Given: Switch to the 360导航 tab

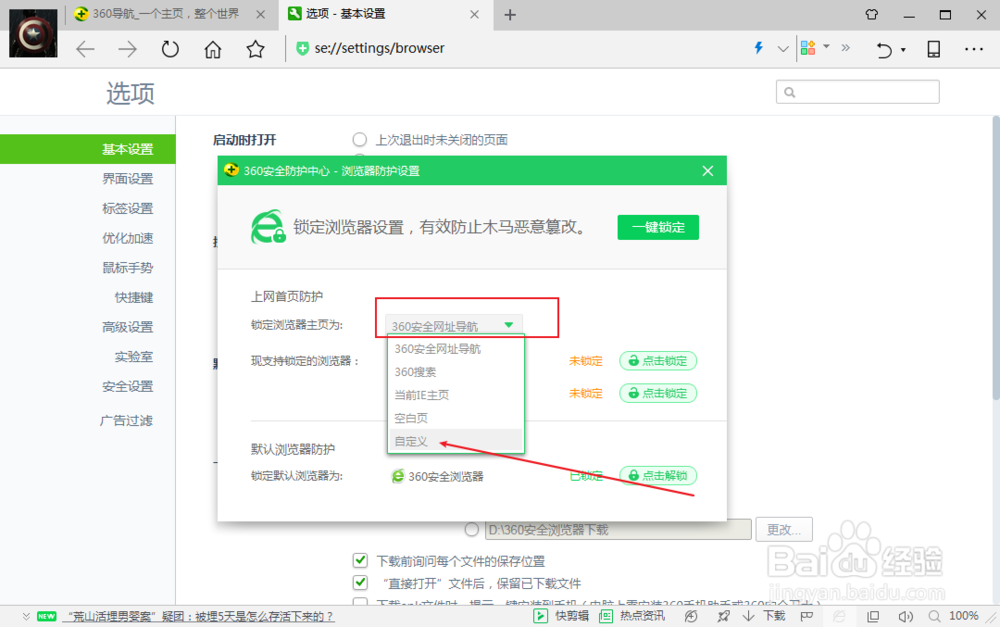Looking at the screenshot, I should [166, 14].
